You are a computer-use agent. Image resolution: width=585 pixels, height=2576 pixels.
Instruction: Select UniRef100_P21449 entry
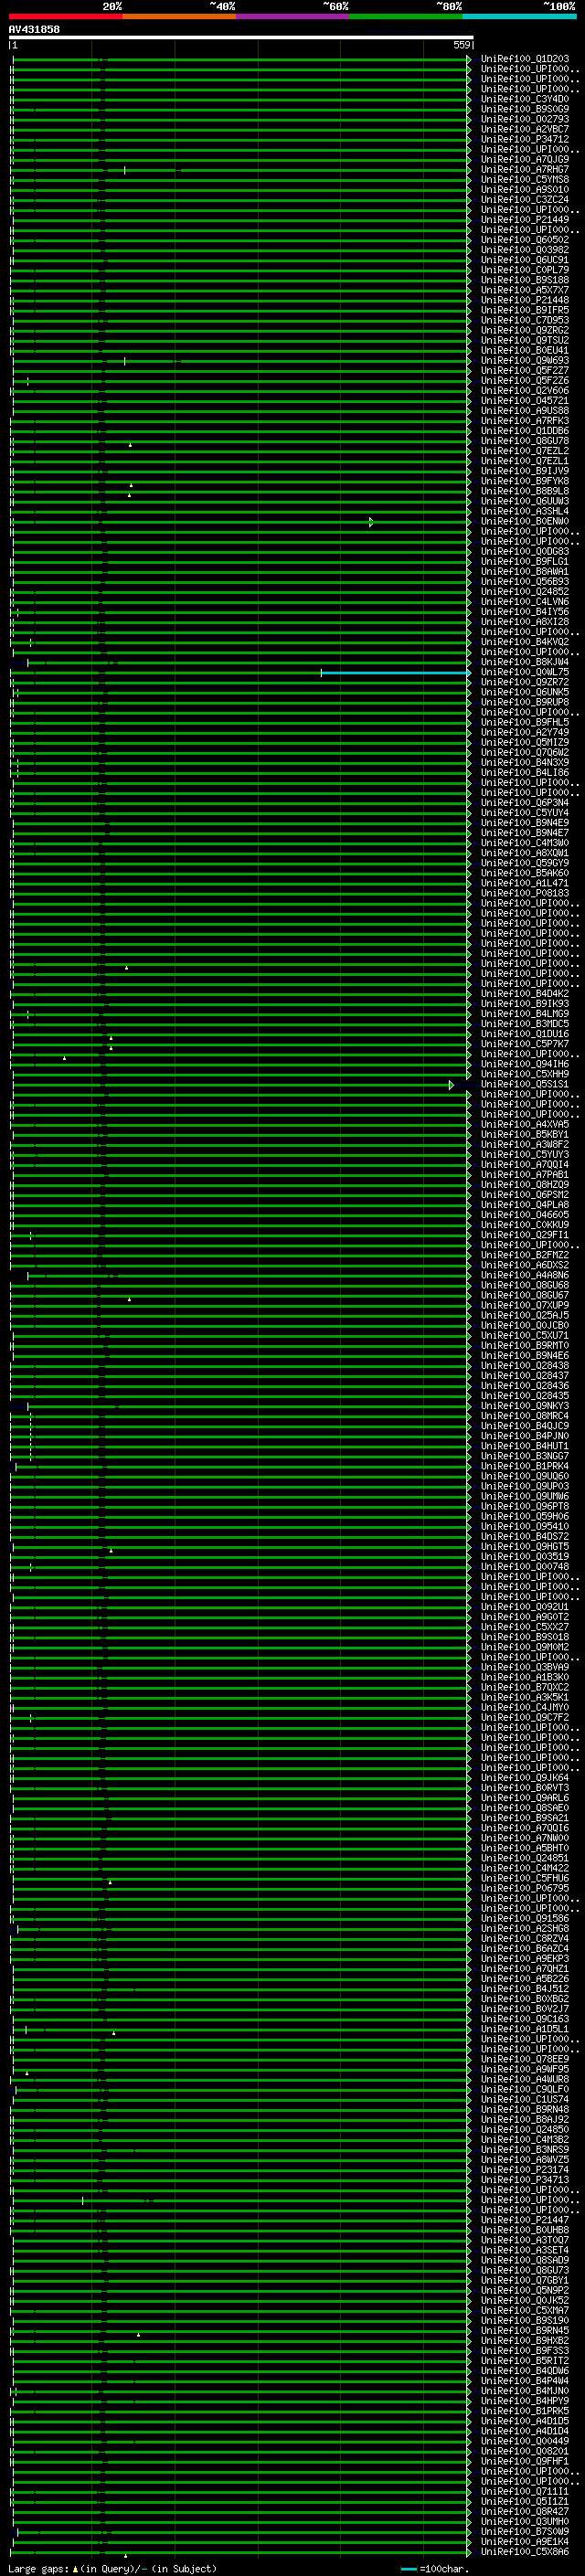coord(525,220)
